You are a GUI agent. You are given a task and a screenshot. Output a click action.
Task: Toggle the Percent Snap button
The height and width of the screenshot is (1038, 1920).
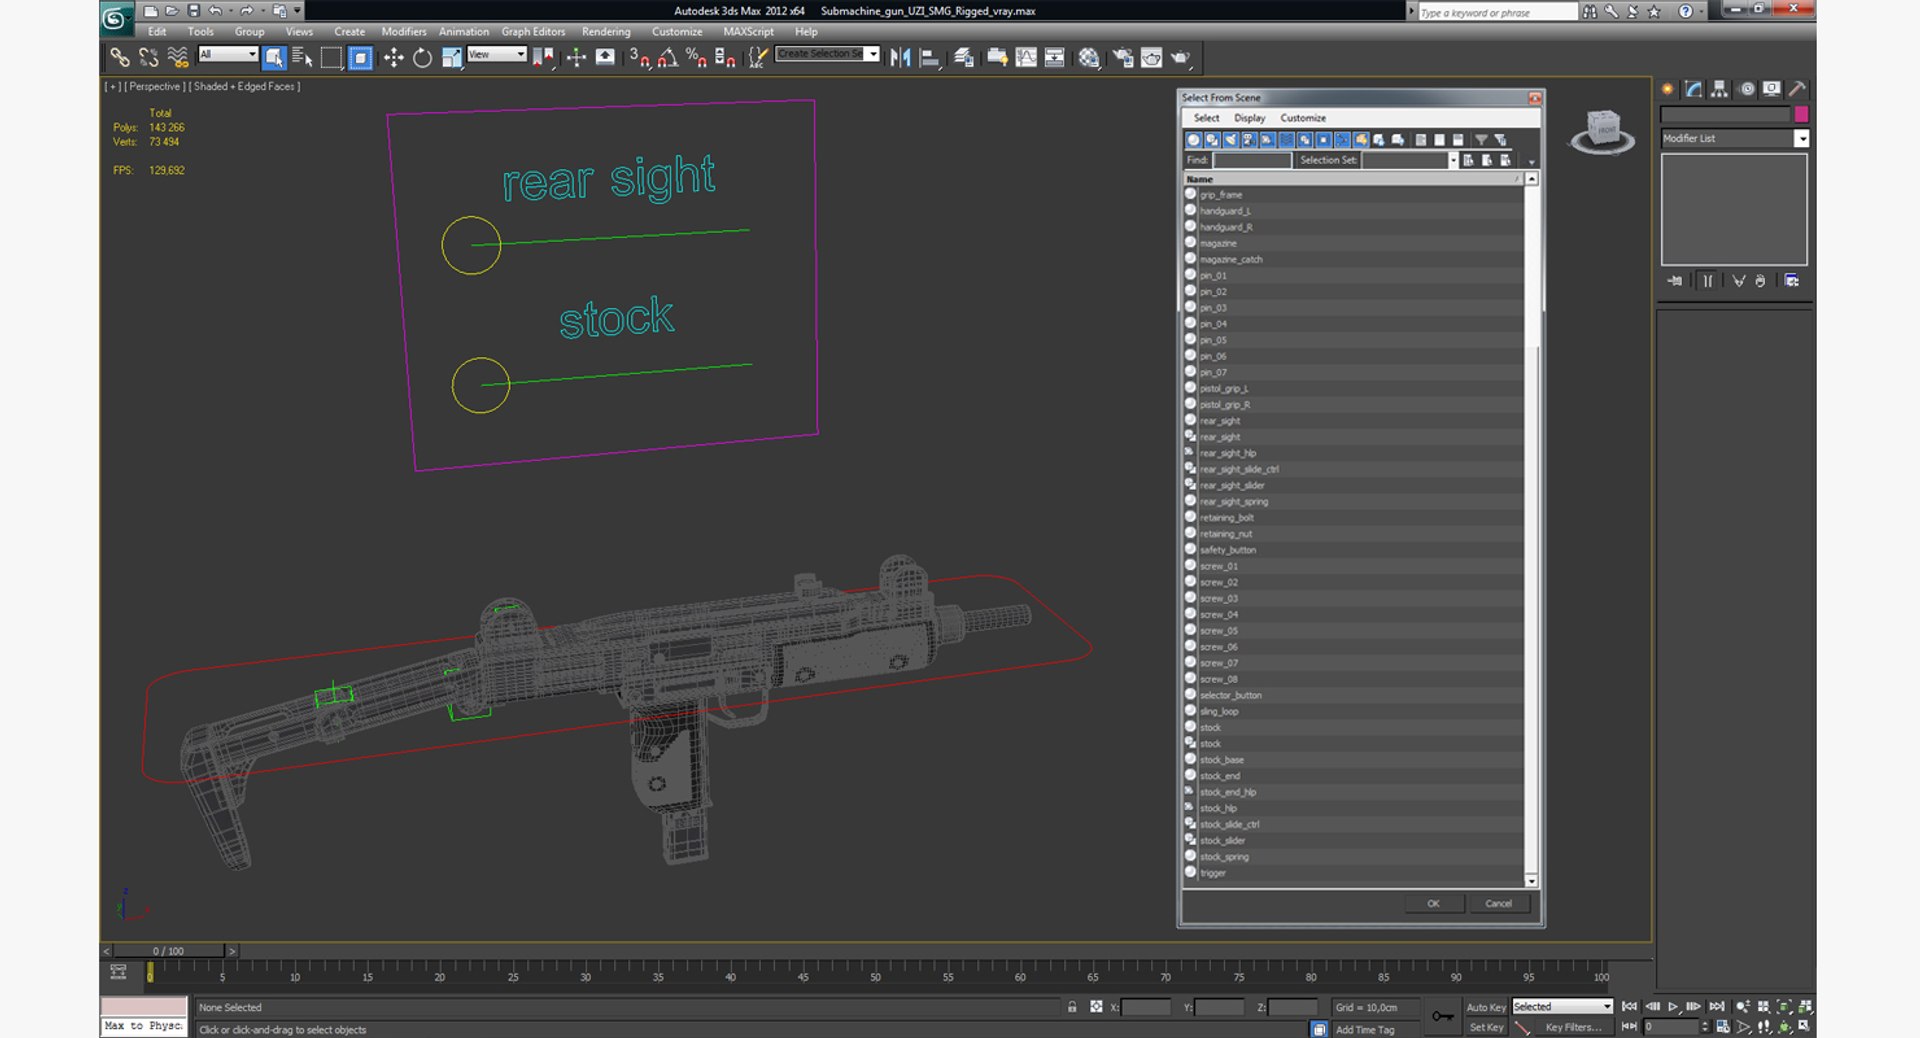(x=696, y=58)
